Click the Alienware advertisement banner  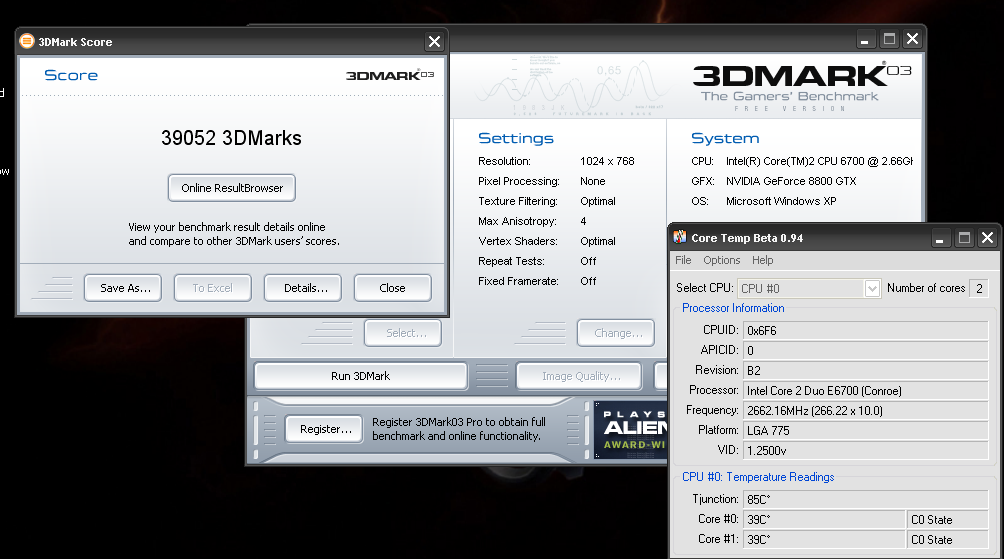(631, 430)
